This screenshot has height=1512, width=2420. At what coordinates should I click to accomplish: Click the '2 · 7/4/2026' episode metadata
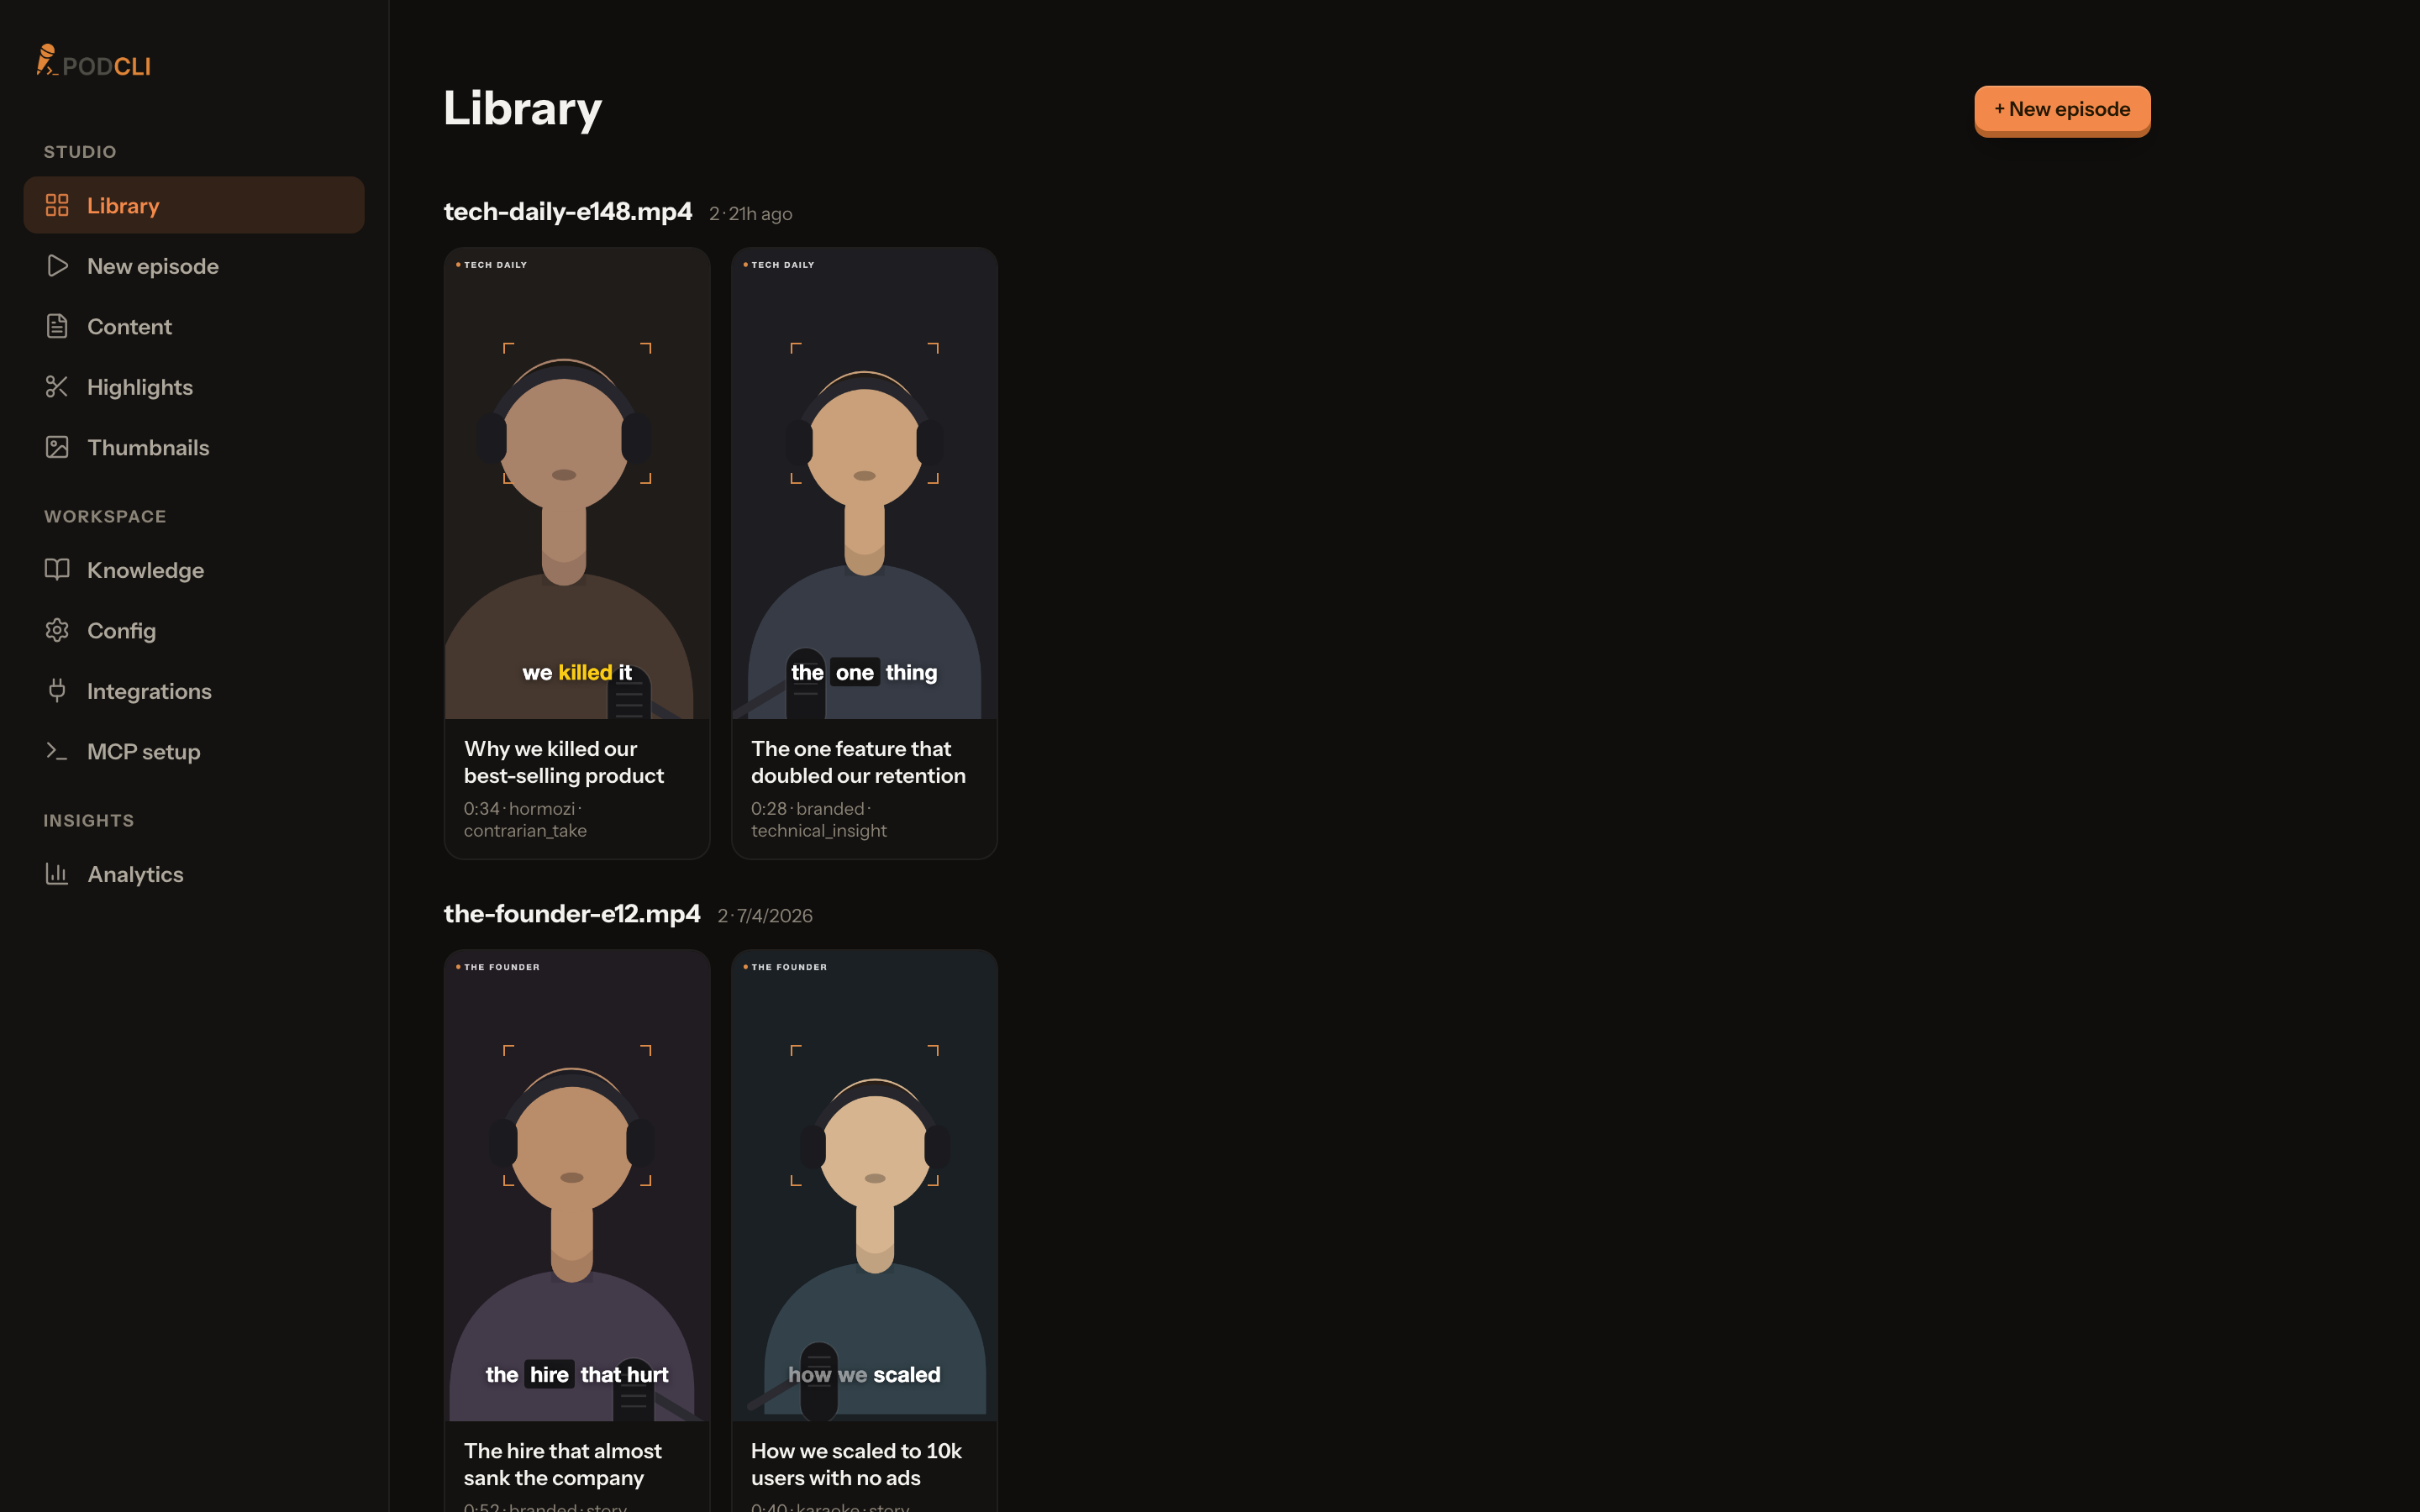click(x=765, y=916)
